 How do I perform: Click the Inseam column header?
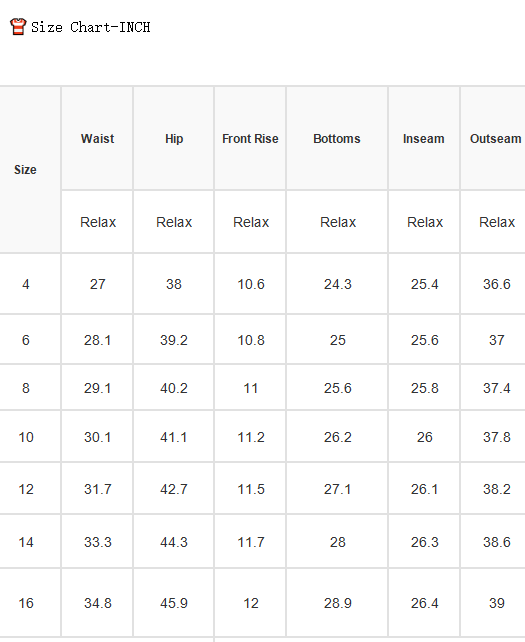(x=424, y=138)
